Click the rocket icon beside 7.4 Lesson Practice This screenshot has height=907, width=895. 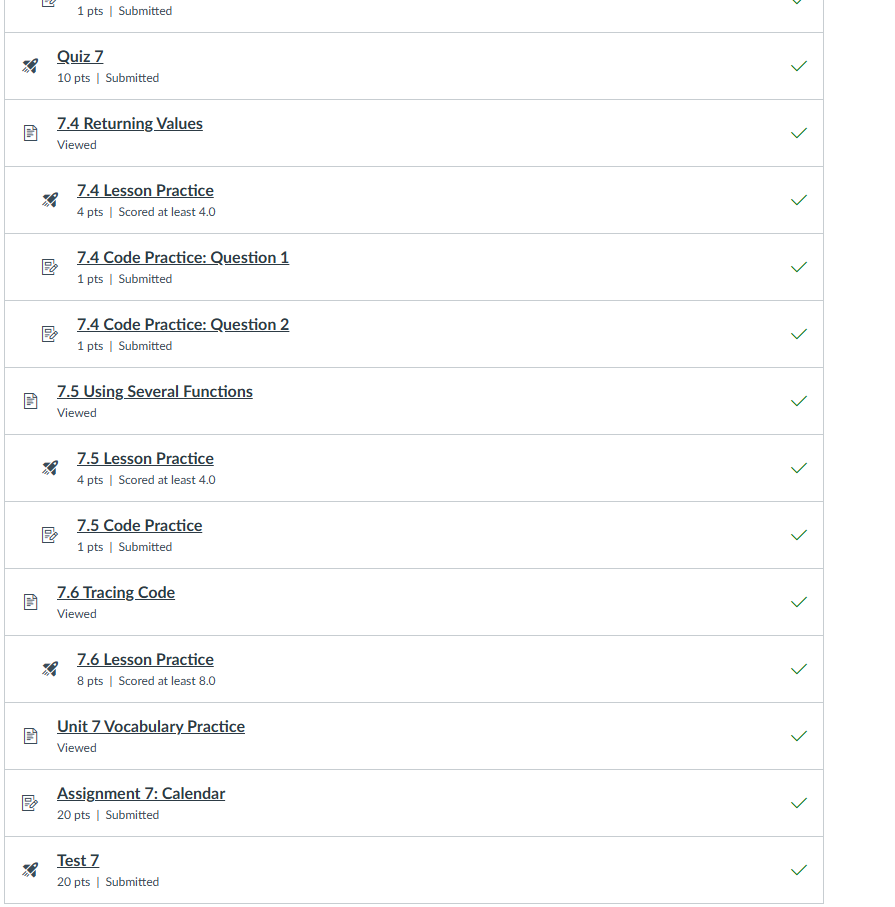pyautogui.click(x=50, y=200)
